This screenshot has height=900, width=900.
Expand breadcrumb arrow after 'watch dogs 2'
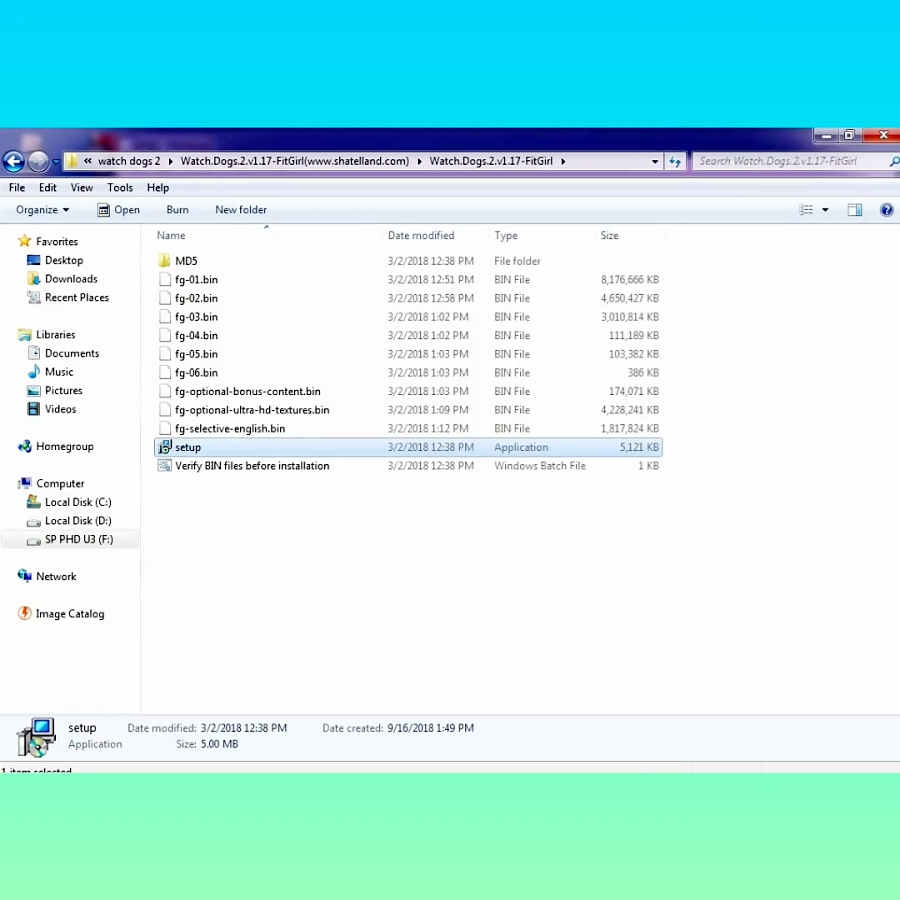point(170,162)
